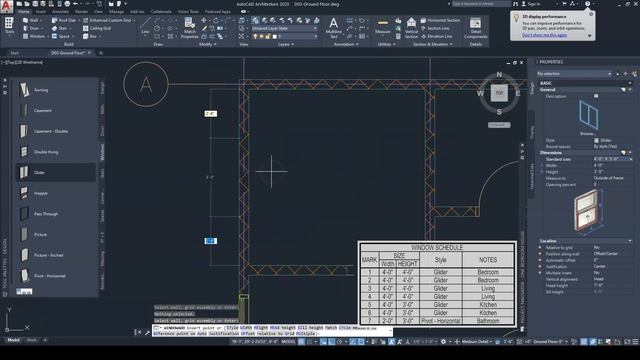Viewport: 640px width, 360px height.
Task: Open the Insert ribbon tab
Action: tap(41, 12)
